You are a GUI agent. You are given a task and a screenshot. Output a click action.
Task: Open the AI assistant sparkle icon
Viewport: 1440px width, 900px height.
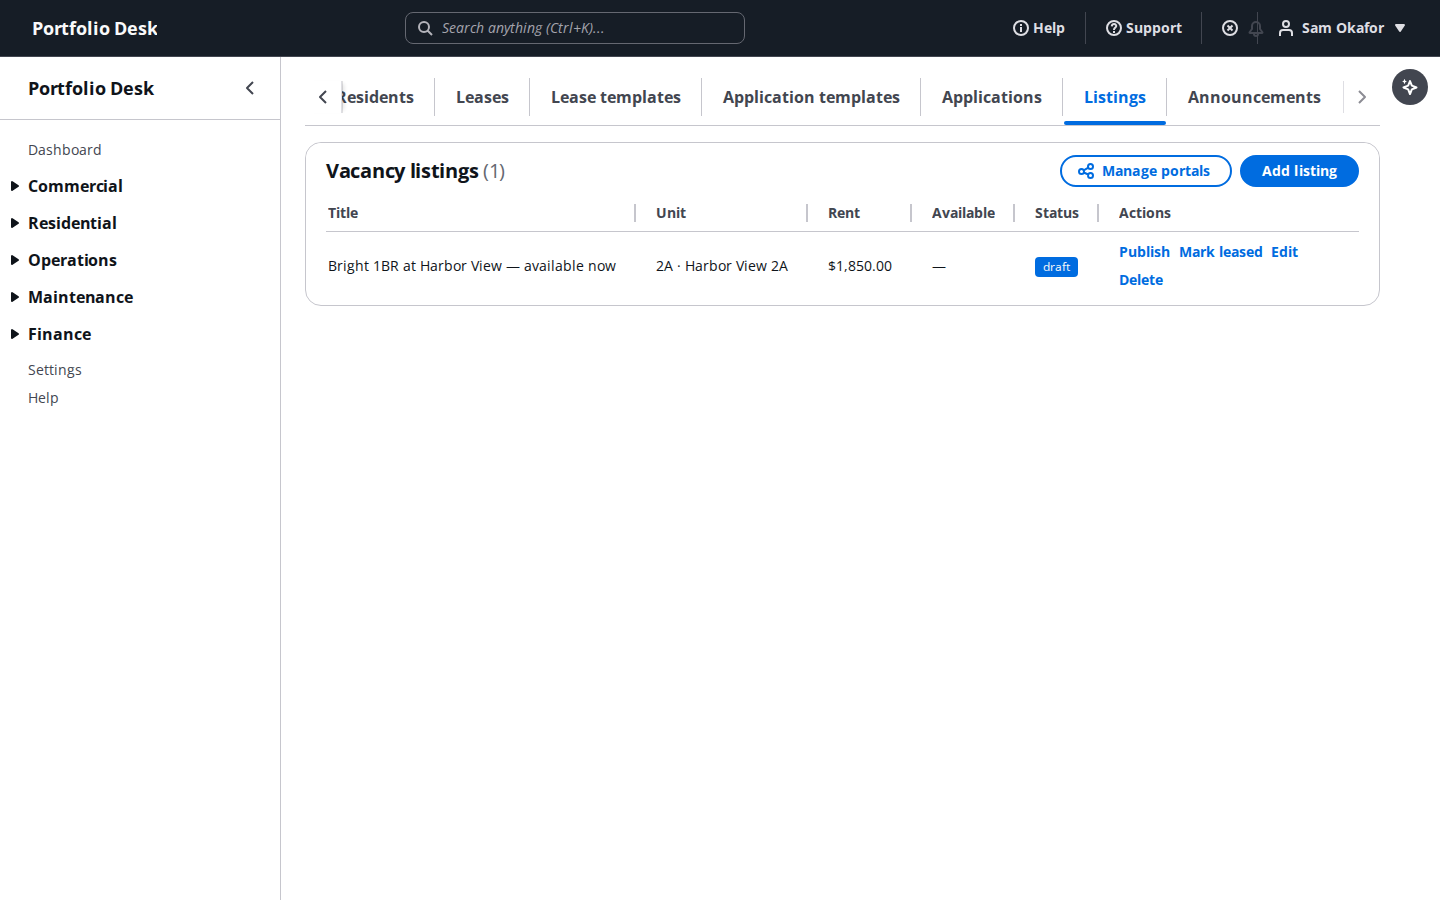click(1409, 87)
